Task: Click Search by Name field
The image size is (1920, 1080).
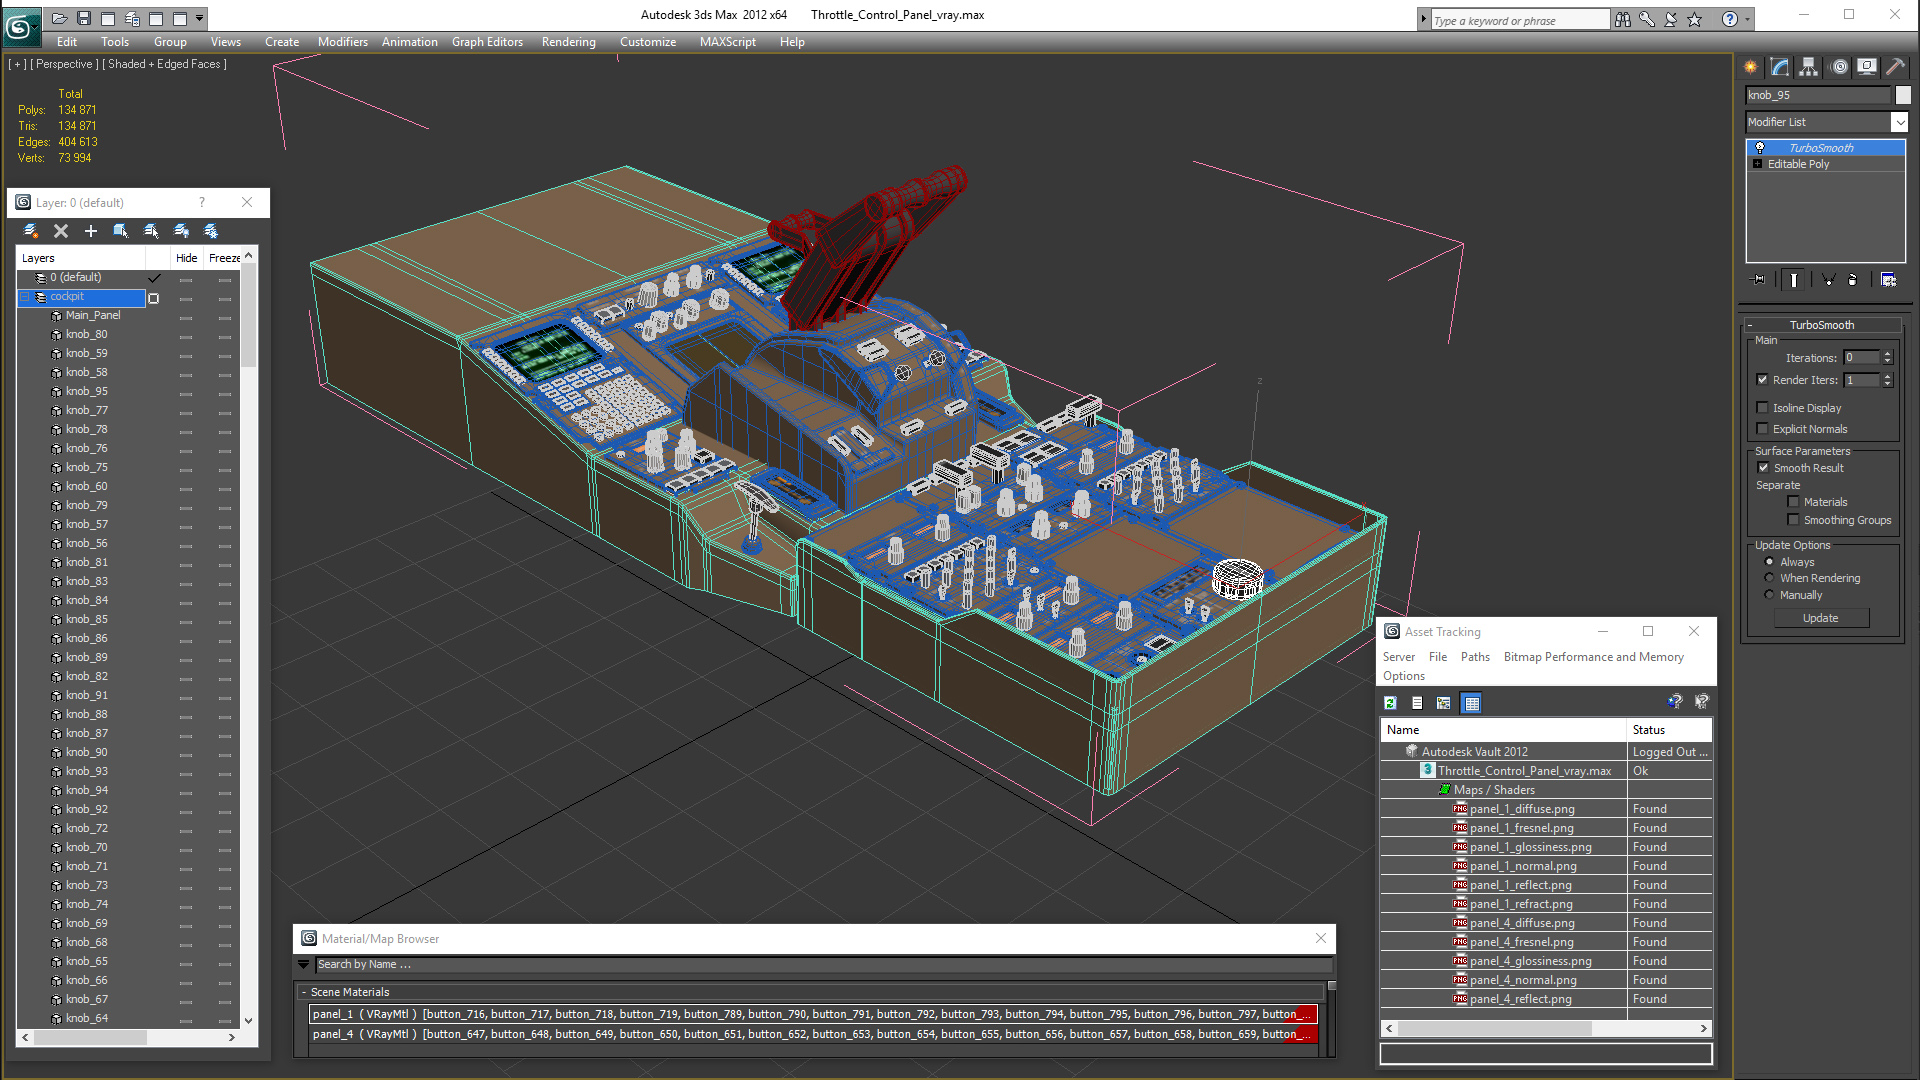Action: tap(824, 965)
